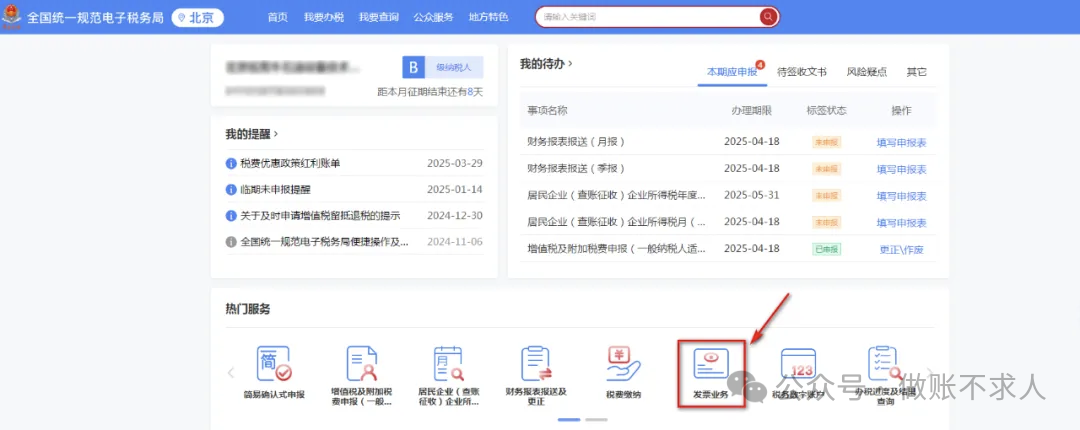Click the B taxpayer grade badge
Image resolution: width=1080 pixels, height=430 pixels.
coord(413,68)
